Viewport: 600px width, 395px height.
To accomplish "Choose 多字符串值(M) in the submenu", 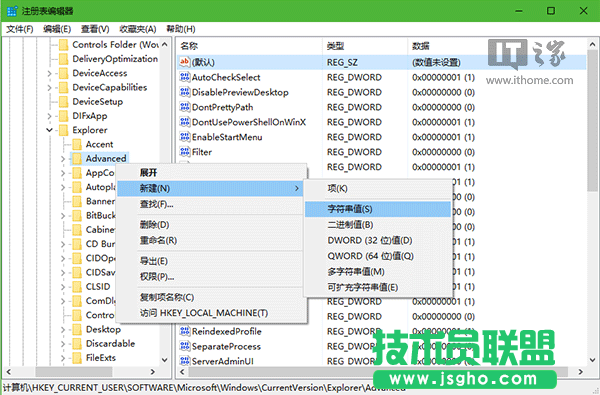I will tap(378, 272).
